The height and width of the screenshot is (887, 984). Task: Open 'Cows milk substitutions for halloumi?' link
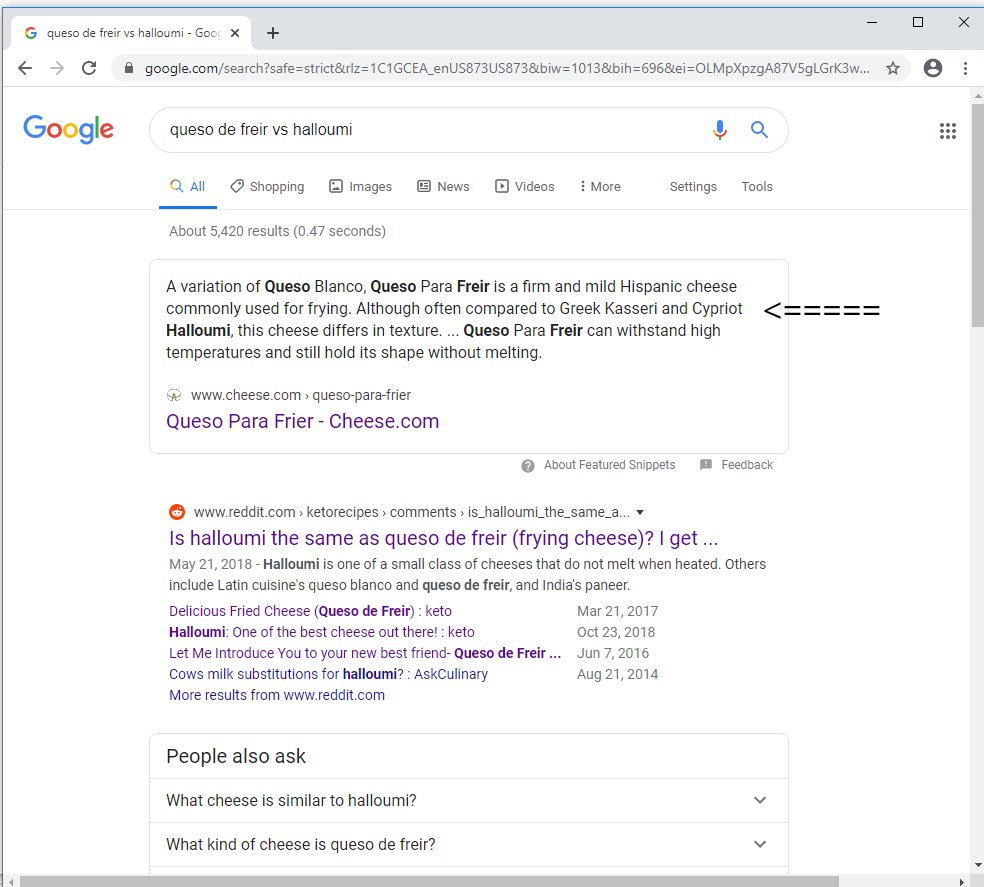[328, 674]
